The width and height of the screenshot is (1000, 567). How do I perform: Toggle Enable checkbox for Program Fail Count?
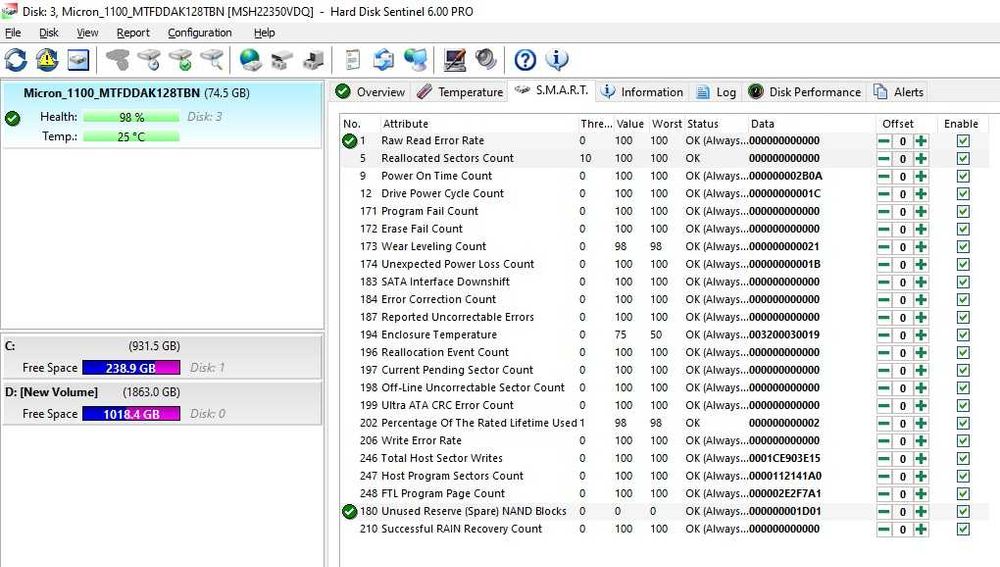963,212
